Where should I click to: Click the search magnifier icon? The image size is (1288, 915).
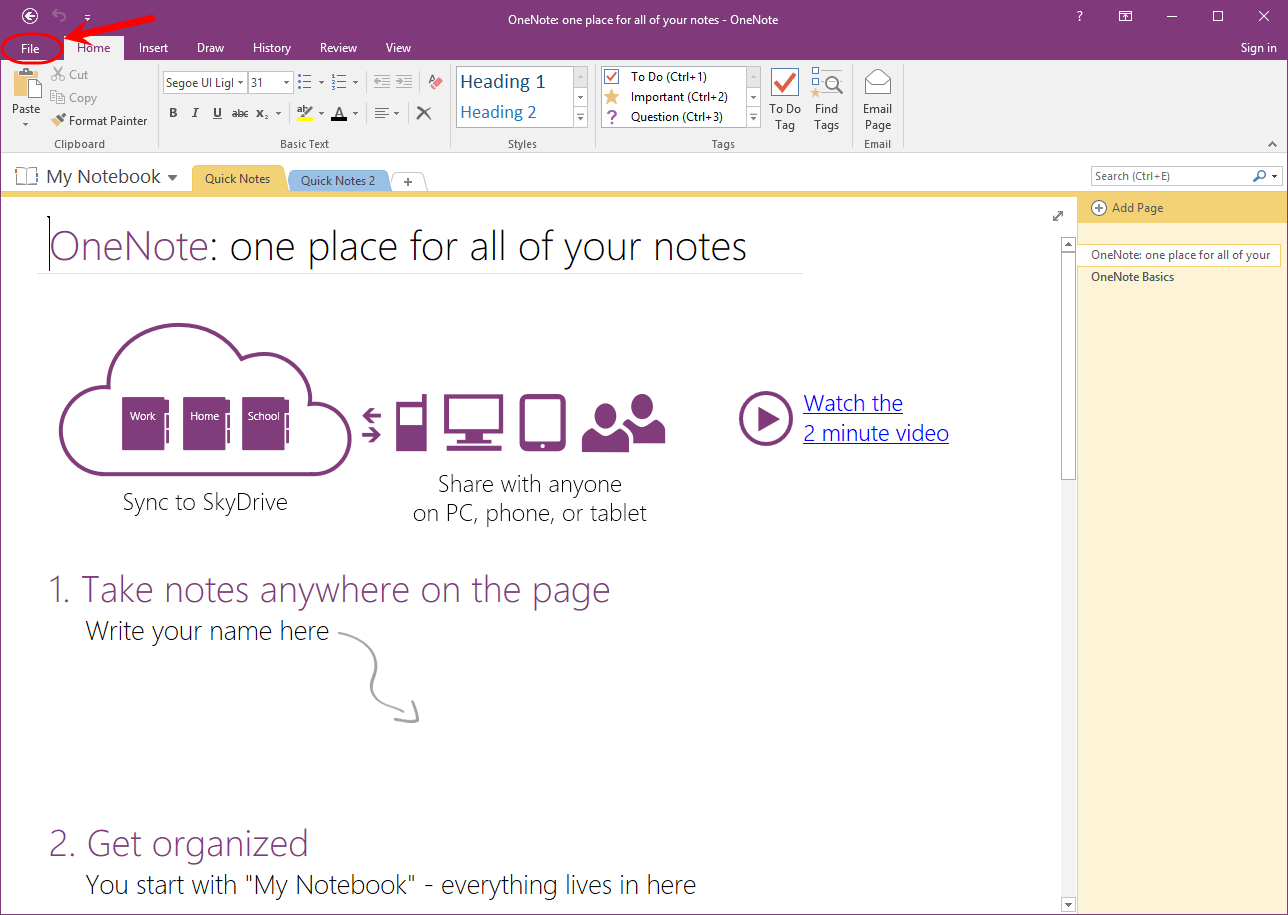(x=1259, y=176)
